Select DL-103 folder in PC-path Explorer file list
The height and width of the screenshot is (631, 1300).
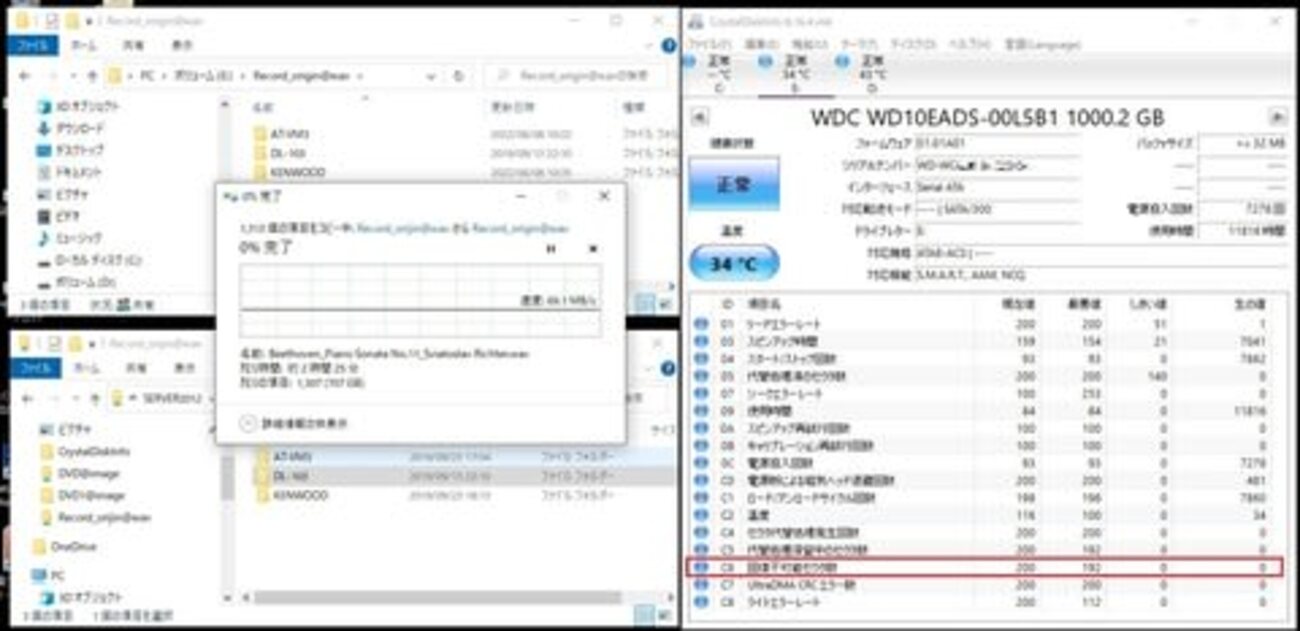click(x=279, y=153)
